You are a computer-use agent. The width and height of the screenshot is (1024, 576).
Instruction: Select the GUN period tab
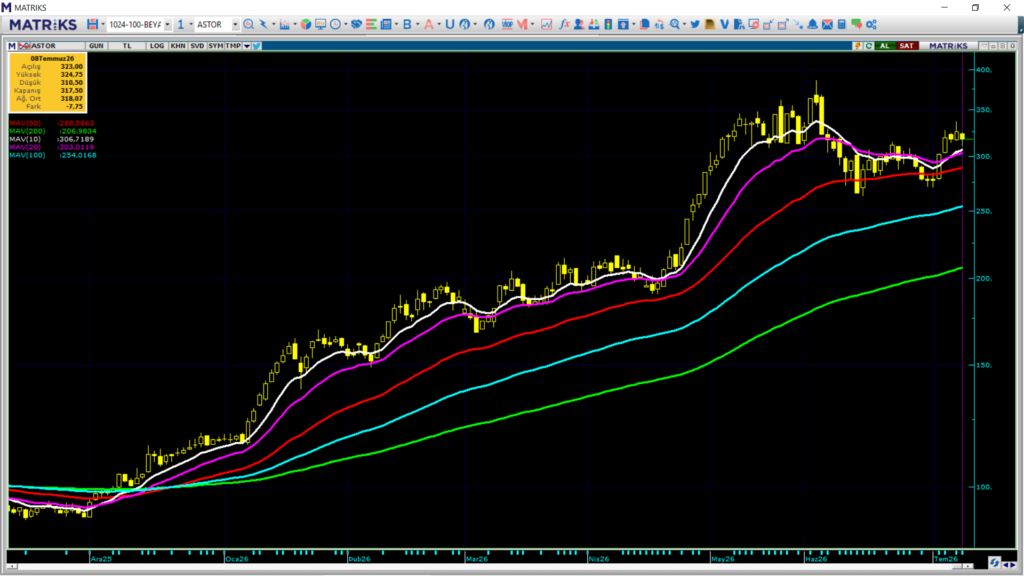[96, 46]
